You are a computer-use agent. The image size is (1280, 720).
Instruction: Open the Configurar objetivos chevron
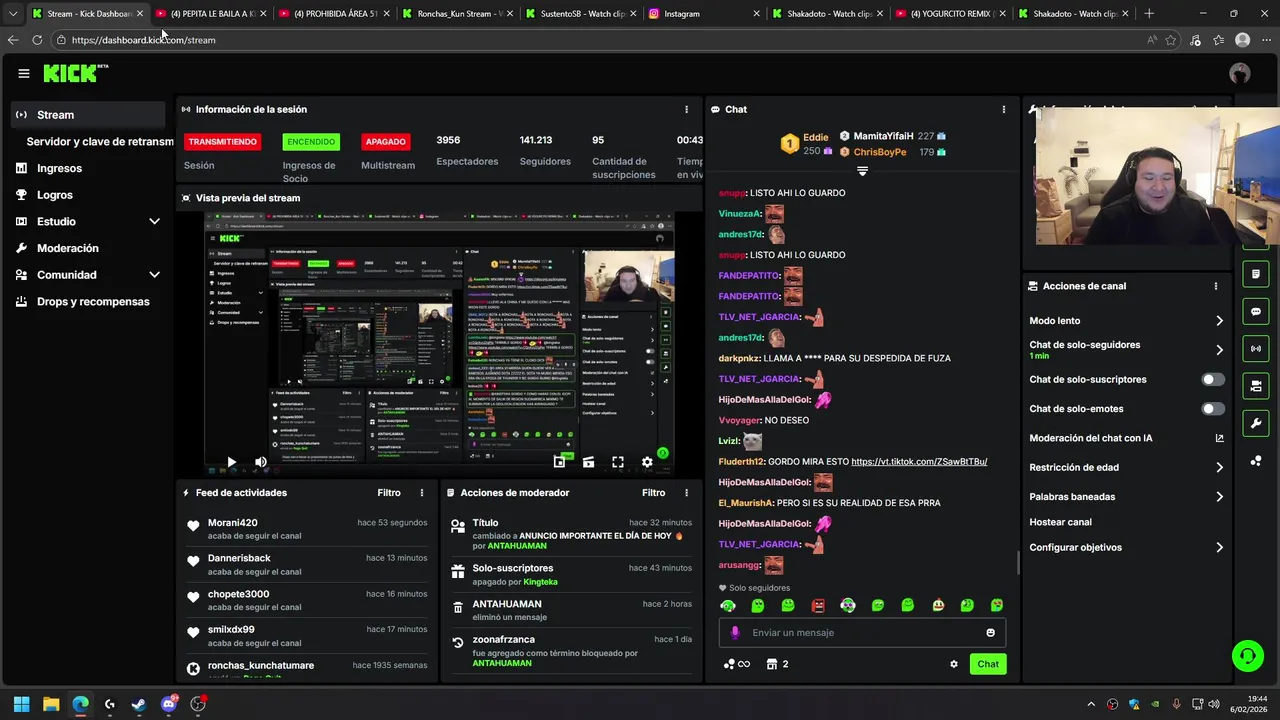1219,548
